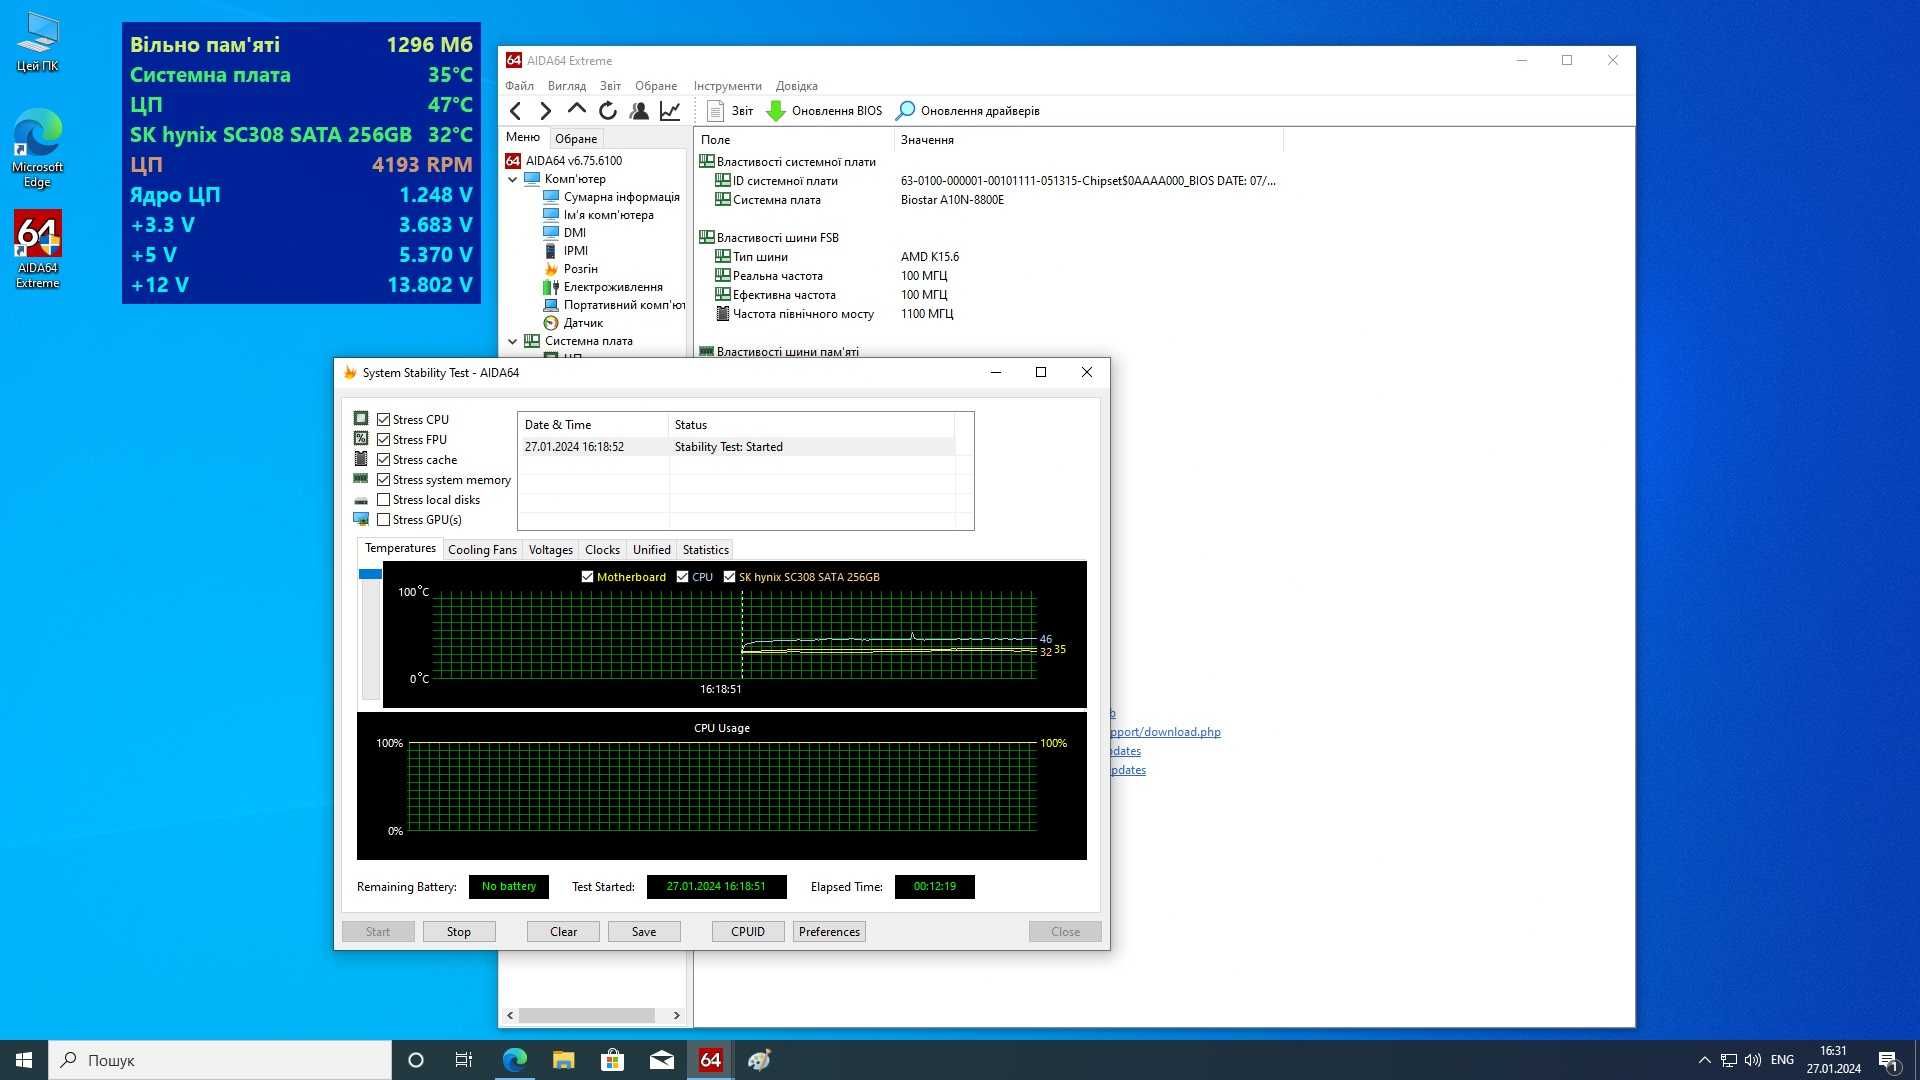
Task: Click the Cortana circle taskbar icon
Action: [416, 1060]
